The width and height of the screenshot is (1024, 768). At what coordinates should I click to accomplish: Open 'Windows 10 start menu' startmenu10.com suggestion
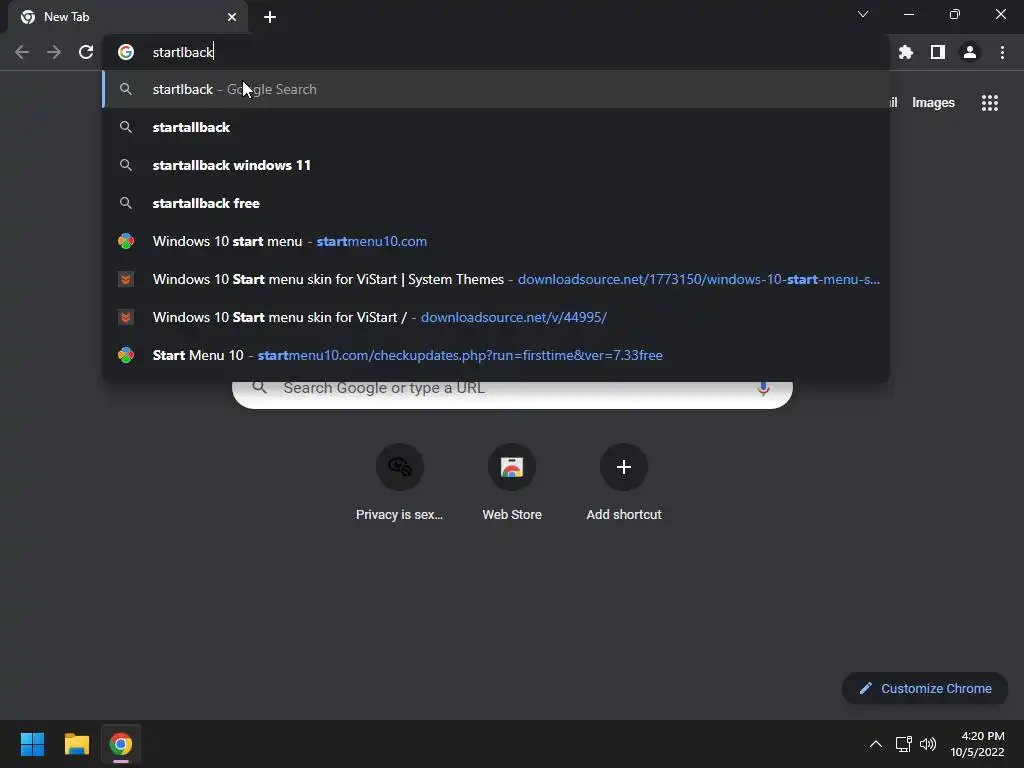[496, 241]
